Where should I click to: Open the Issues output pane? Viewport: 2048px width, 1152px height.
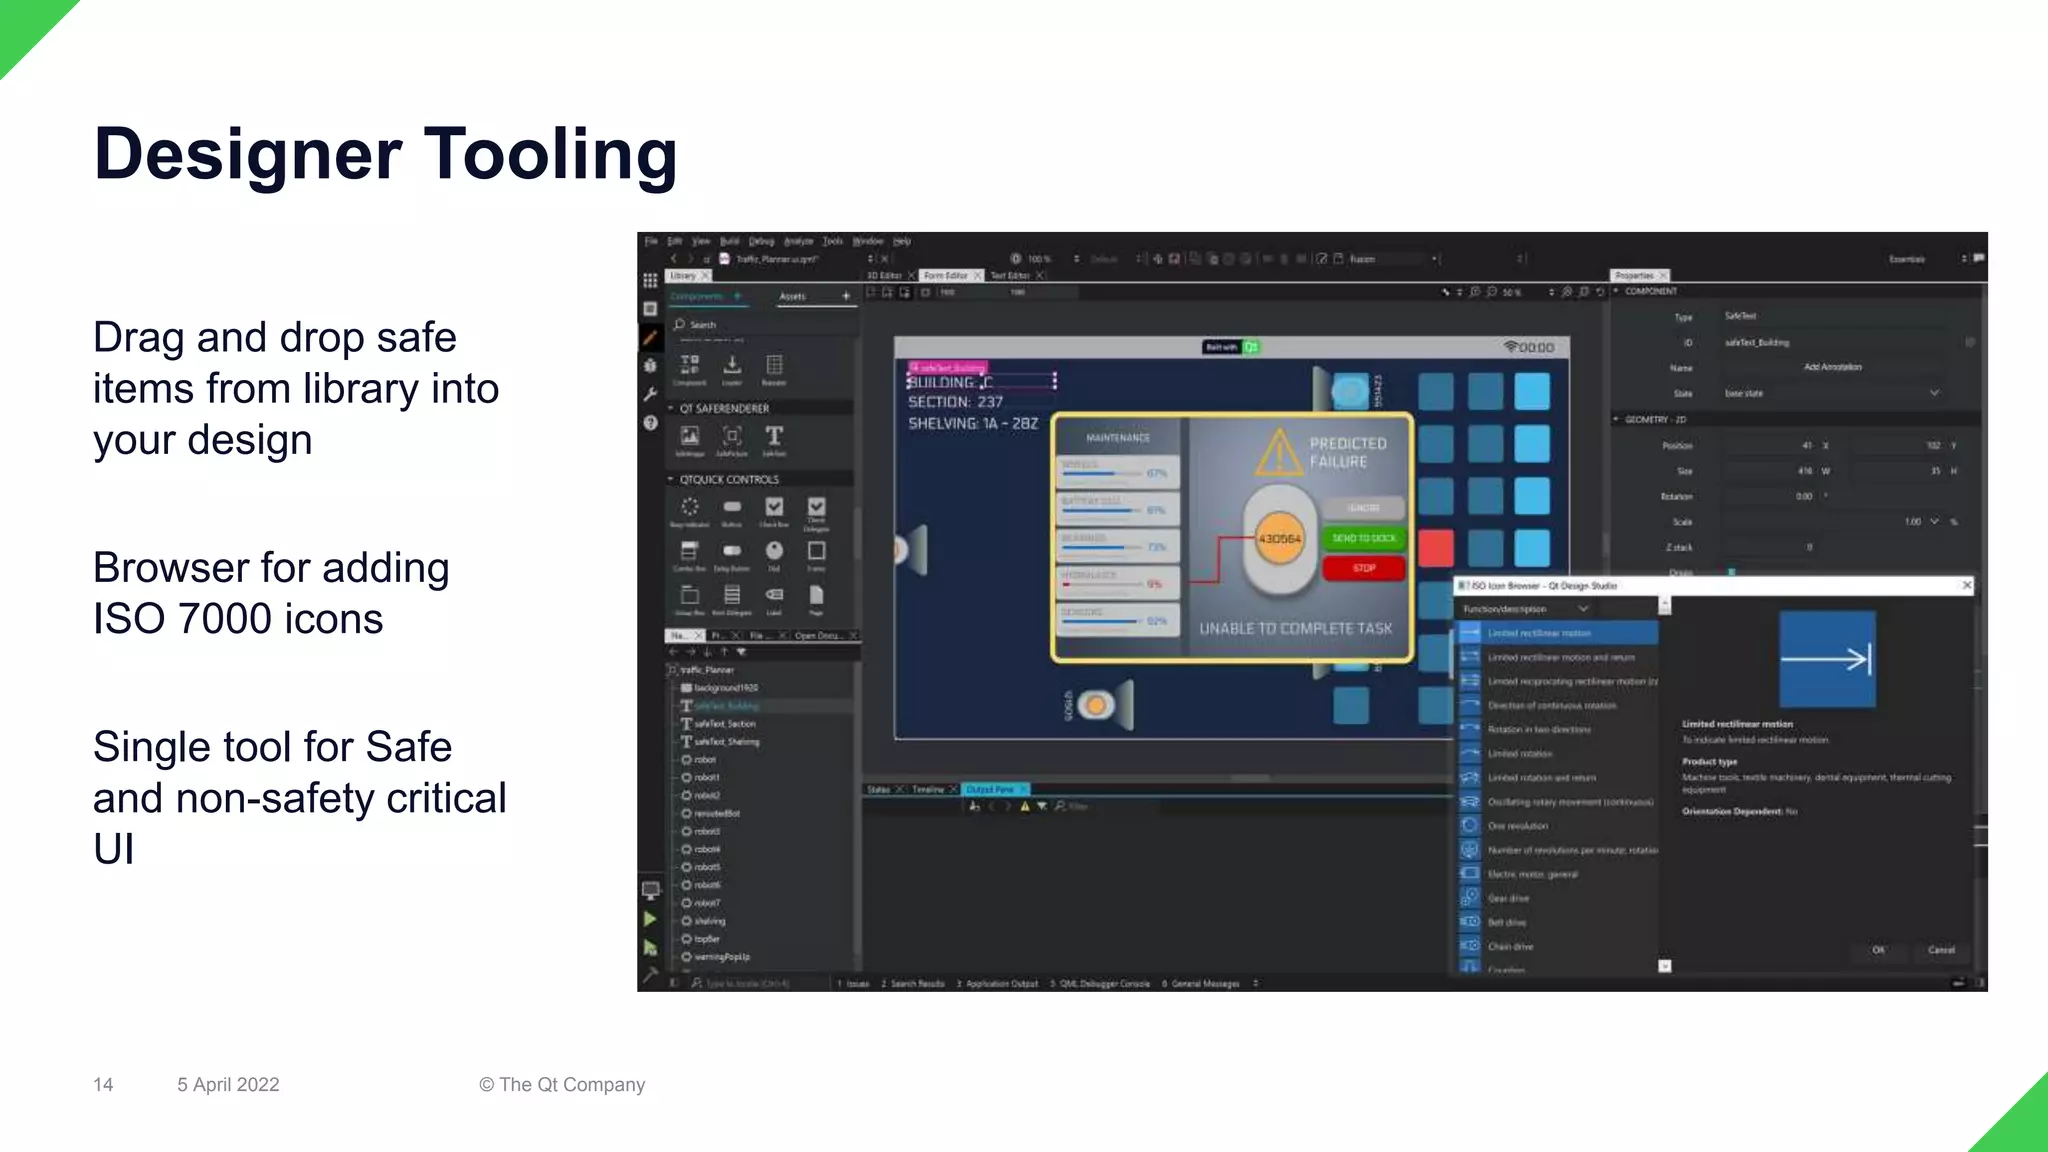pyautogui.click(x=853, y=984)
